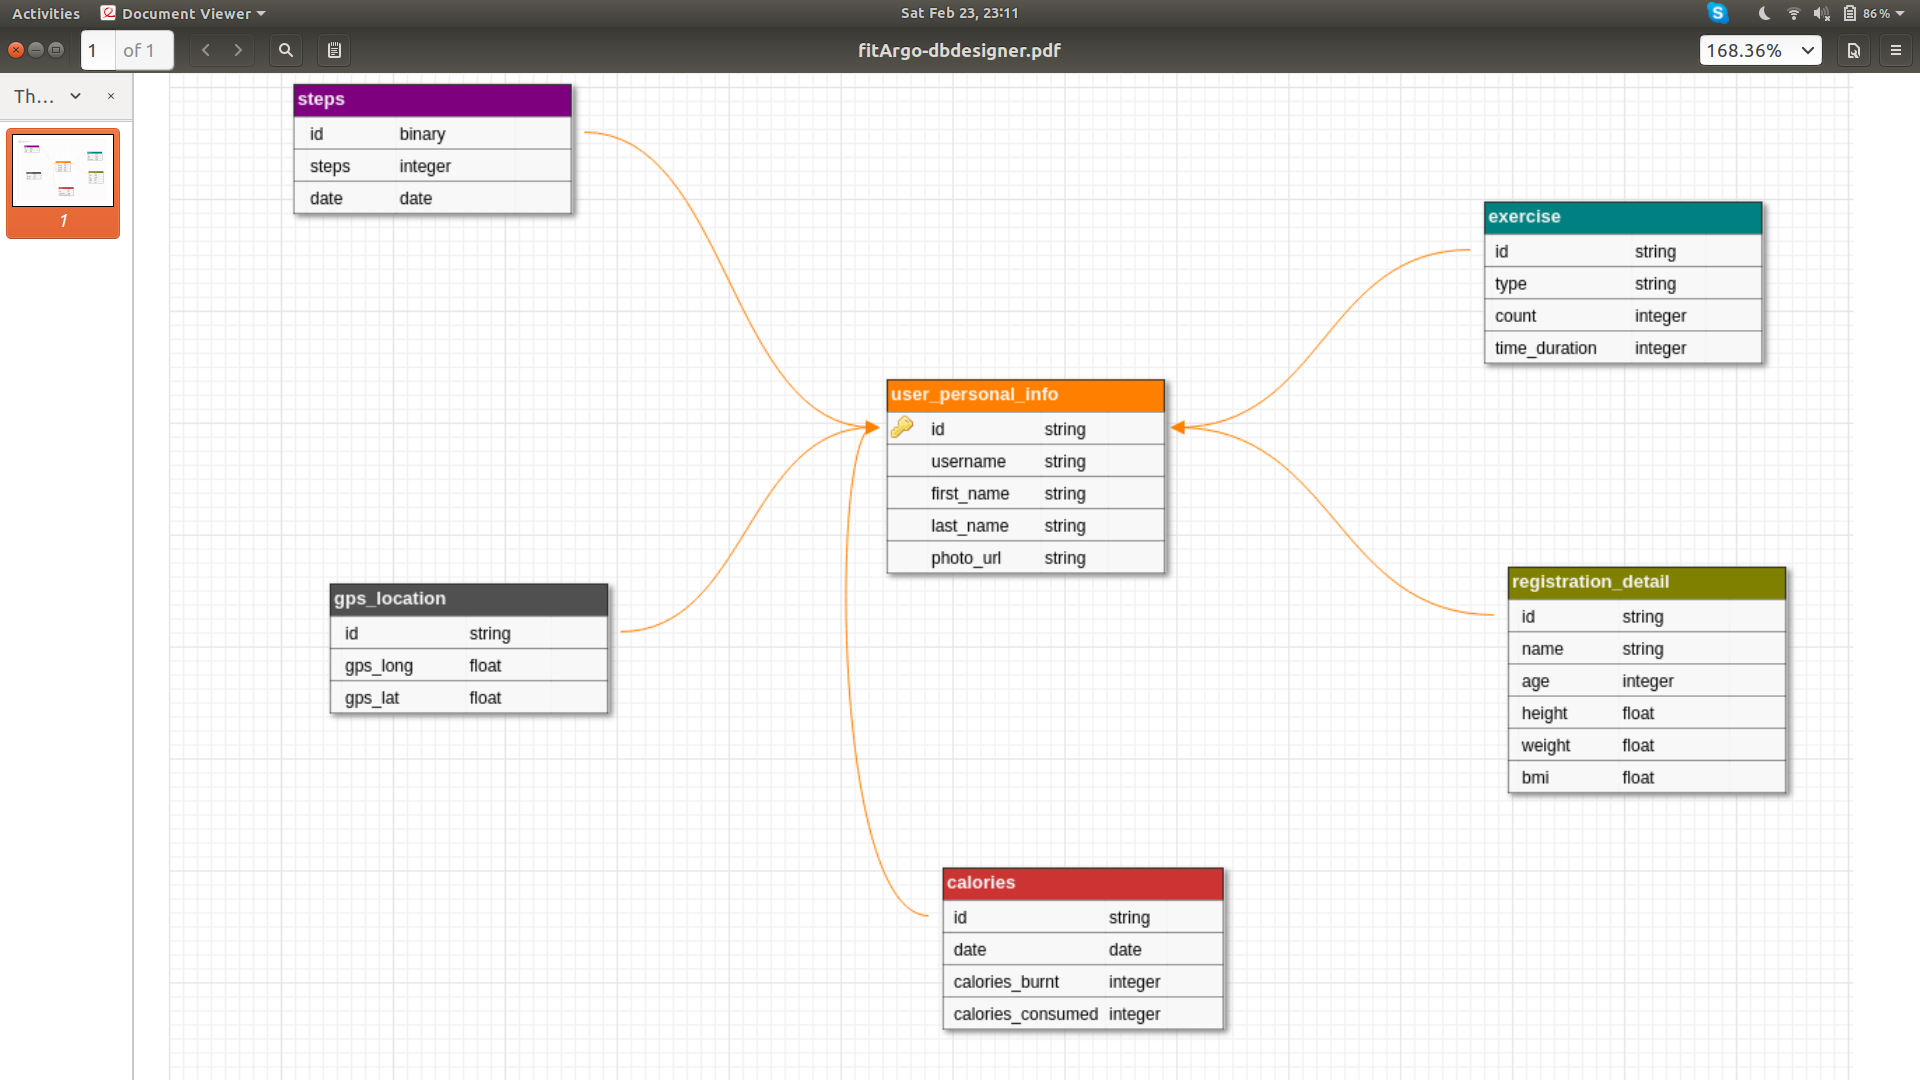Open the Document Viewer app menu
Image resolution: width=1920 pixels, height=1080 pixels.
click(184, 13)
